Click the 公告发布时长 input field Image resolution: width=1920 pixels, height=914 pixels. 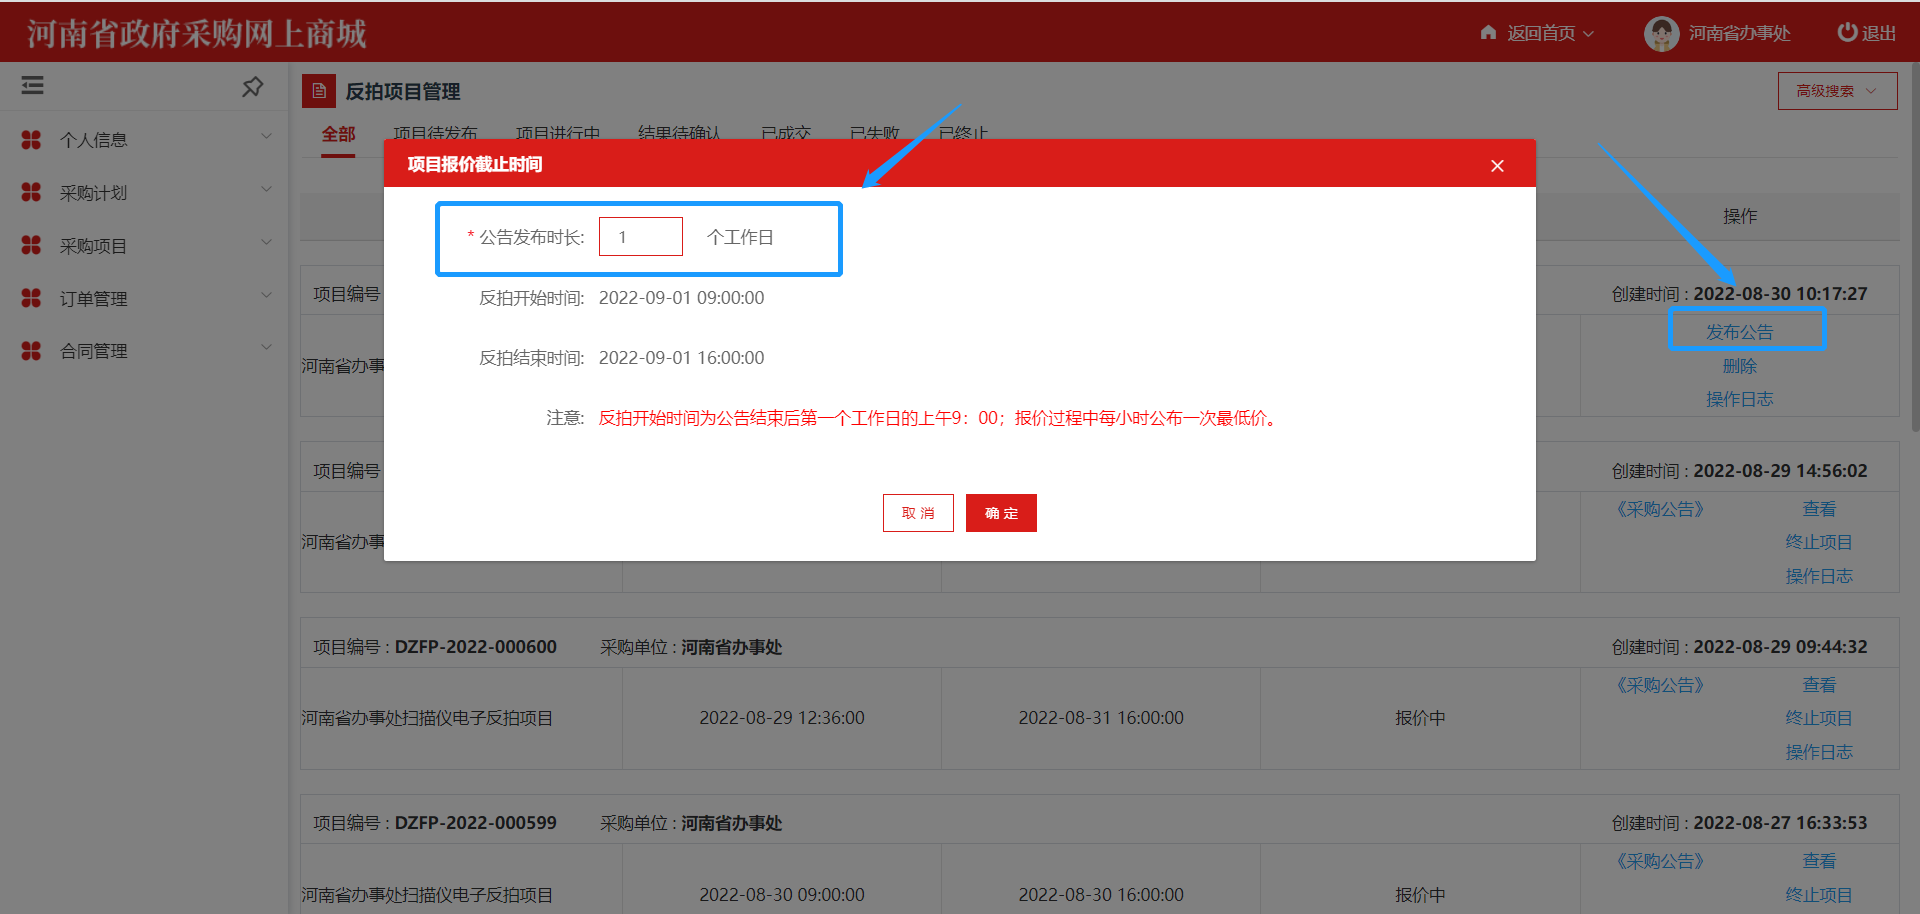click(x=641, y=237)
